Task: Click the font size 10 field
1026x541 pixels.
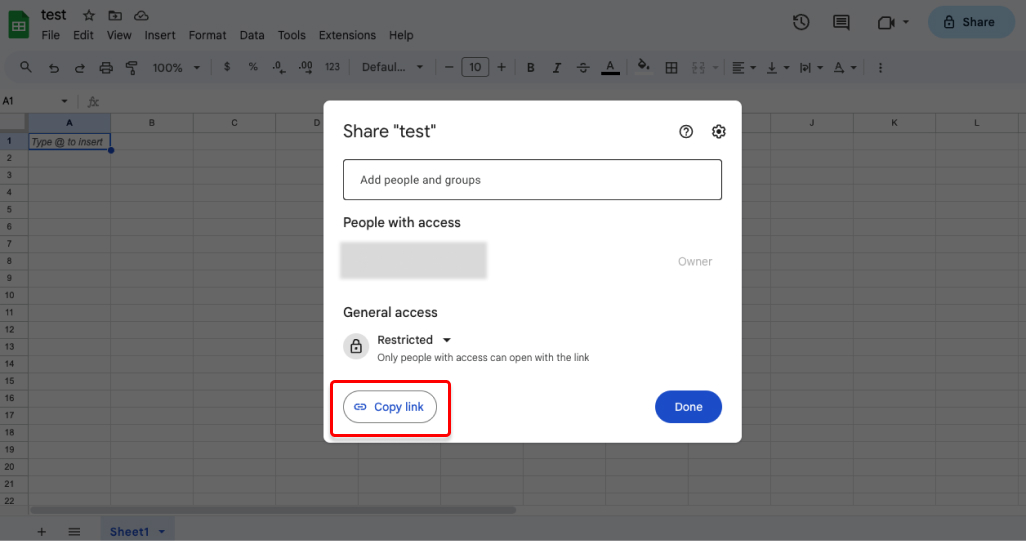Action: pyautogui.click(x=475, y=67)
